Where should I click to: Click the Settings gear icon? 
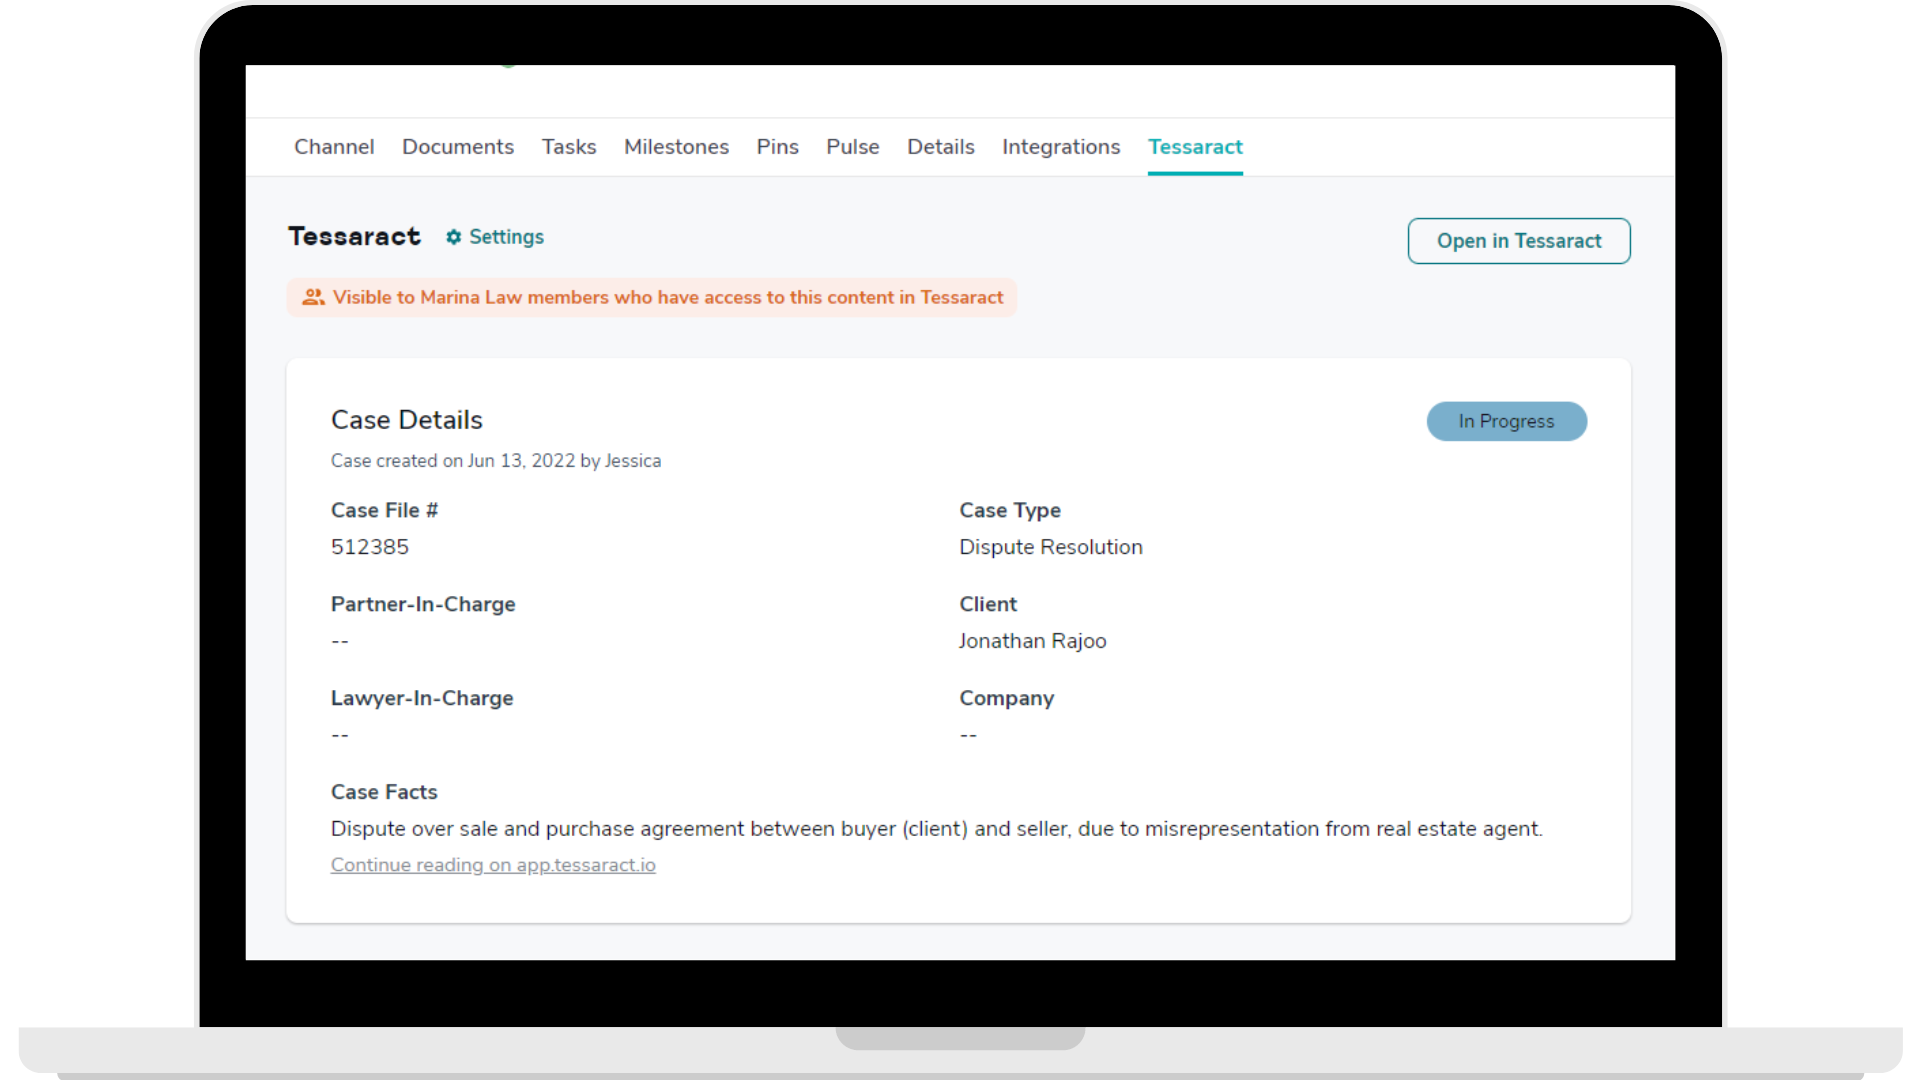[x=453, y=237]
